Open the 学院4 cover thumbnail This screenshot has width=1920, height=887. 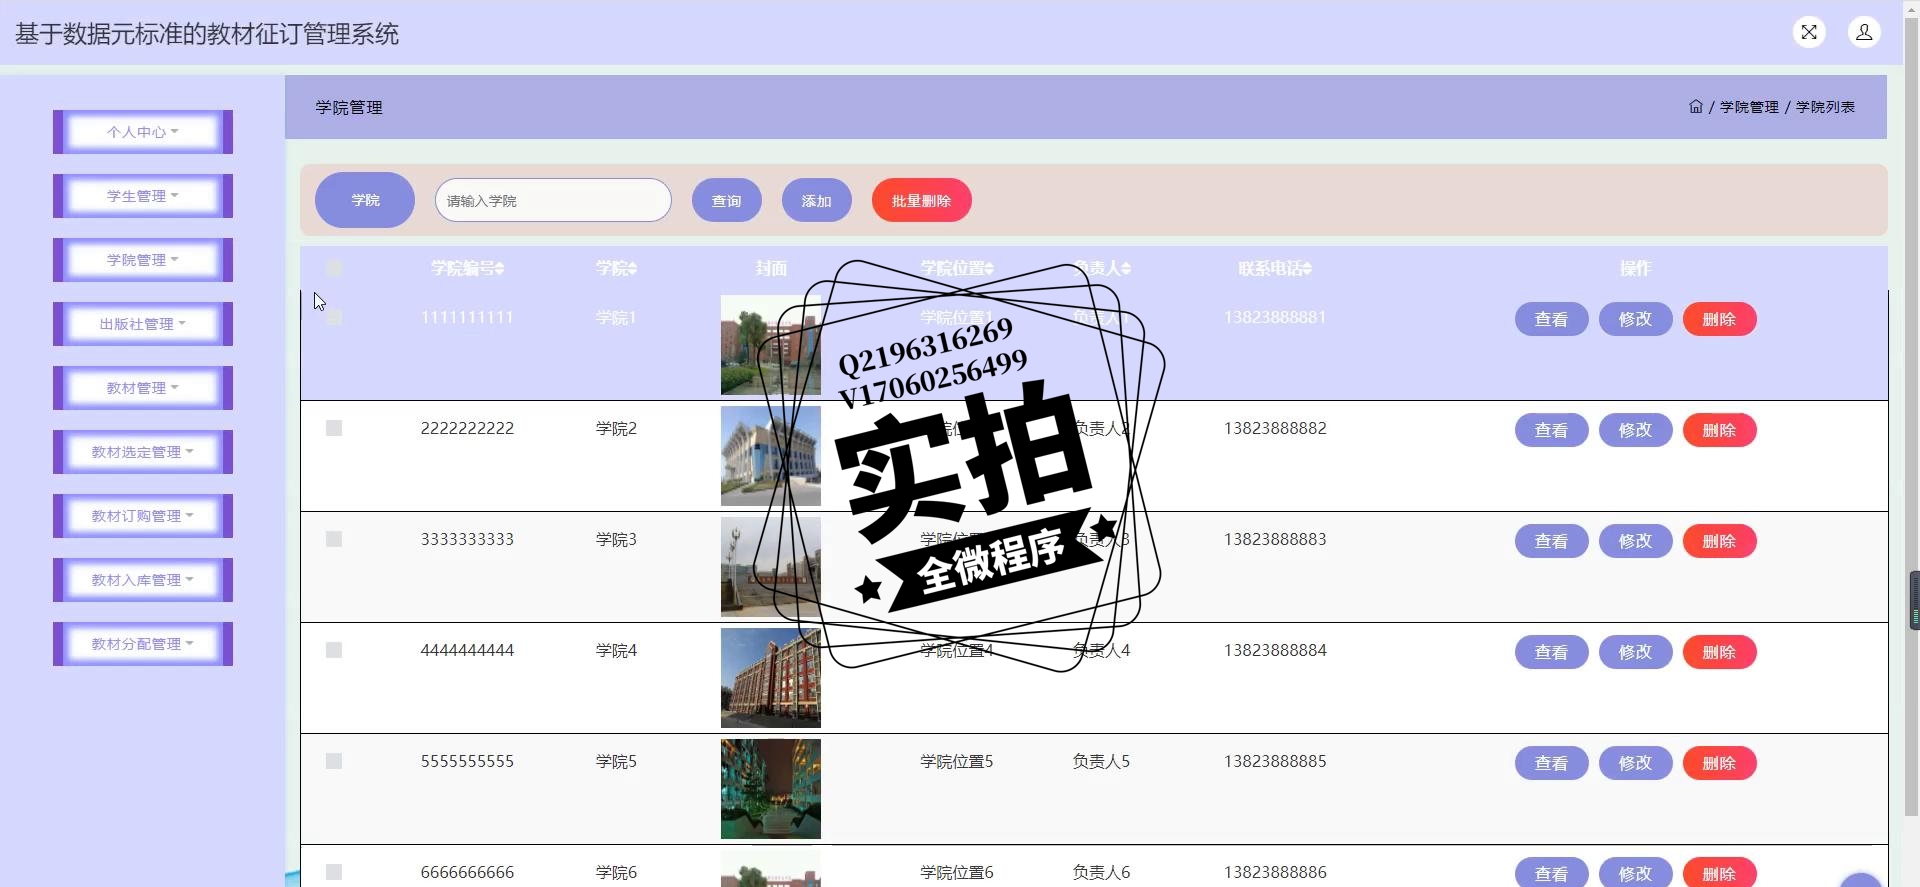(x=771, y=678)
